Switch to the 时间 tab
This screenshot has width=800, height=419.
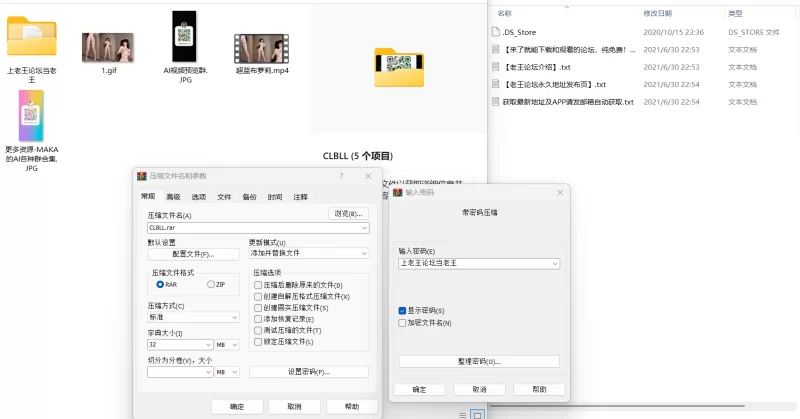tap(275, 197)
